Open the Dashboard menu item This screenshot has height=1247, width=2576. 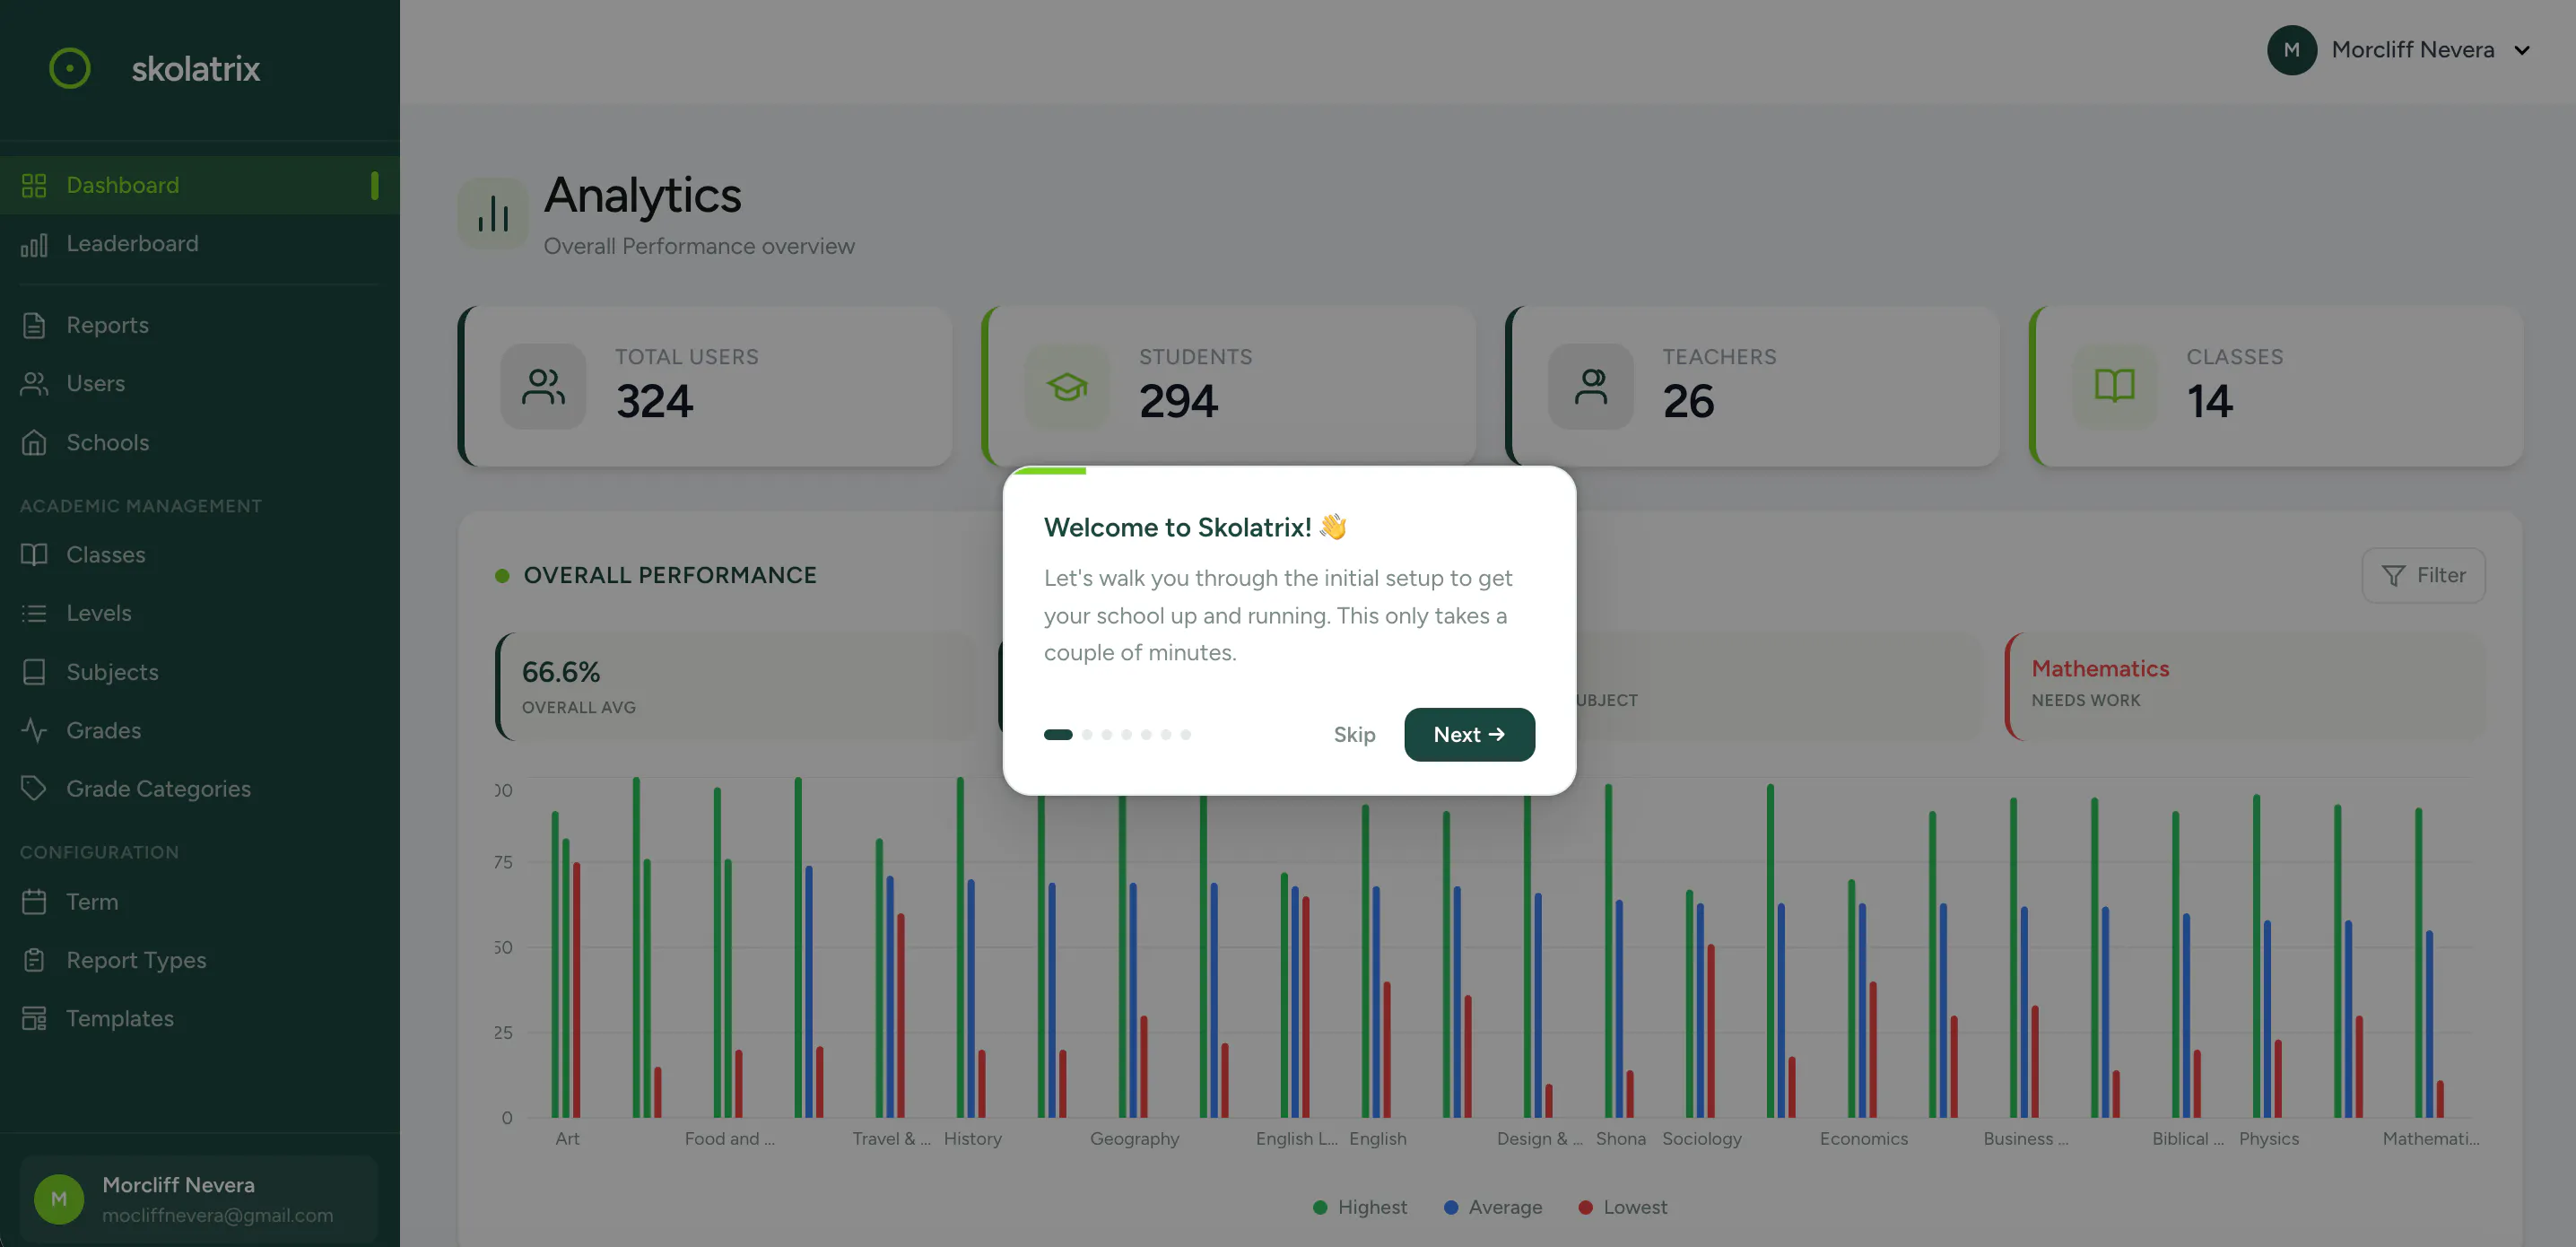[200, 185]
